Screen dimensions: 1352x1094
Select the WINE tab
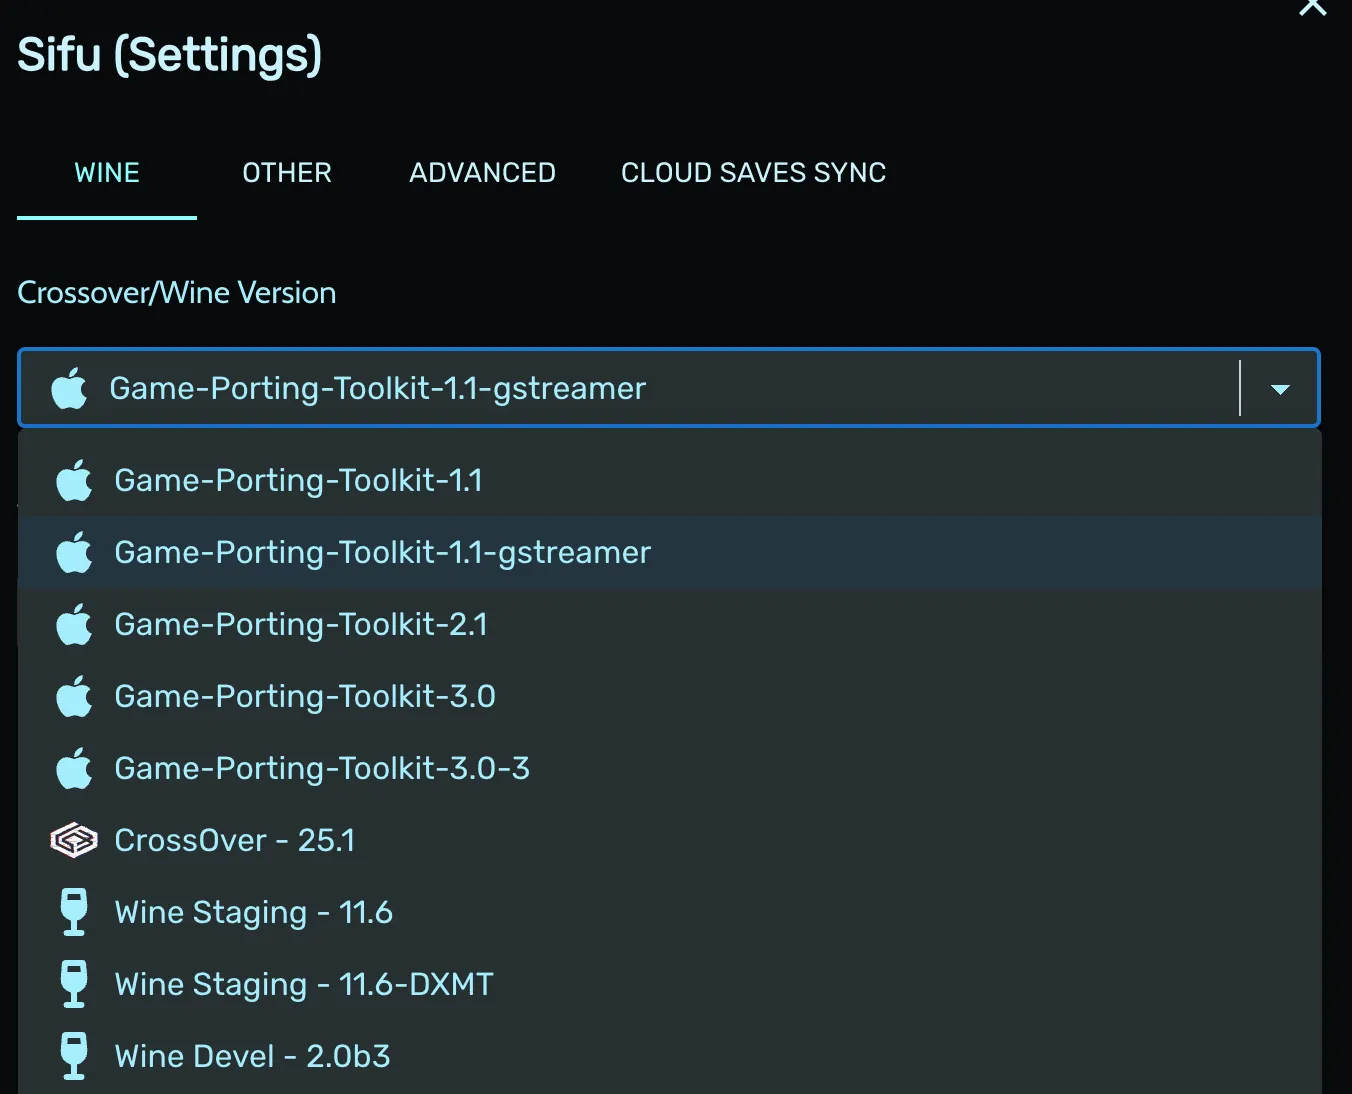click(107, 173)
